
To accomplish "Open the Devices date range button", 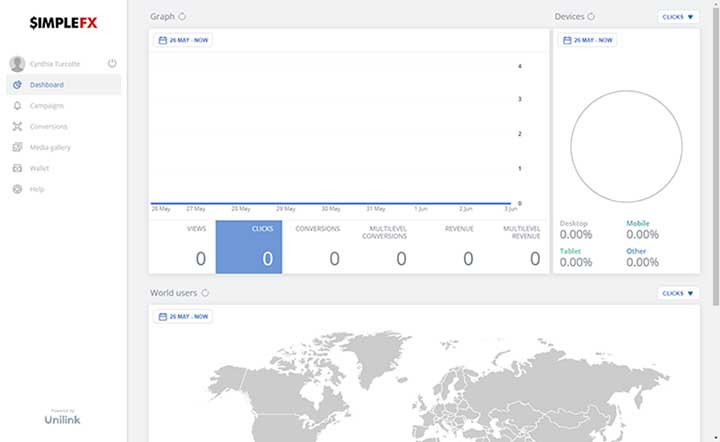I will [x=588, y=40].
